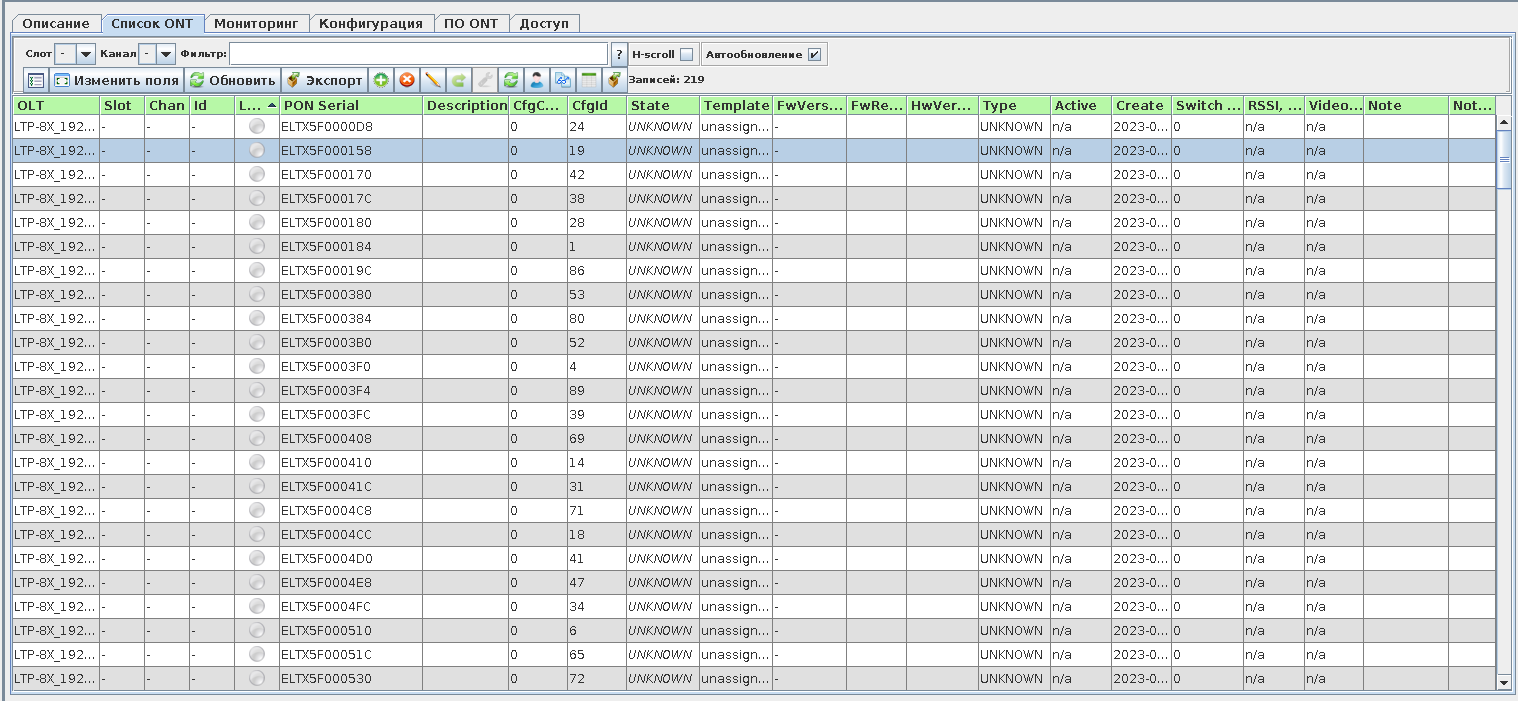The width and height of the screenshot is (1518, 701).
Task: Toggle the Автообновление checkbox
Action: tap(814, 54)
